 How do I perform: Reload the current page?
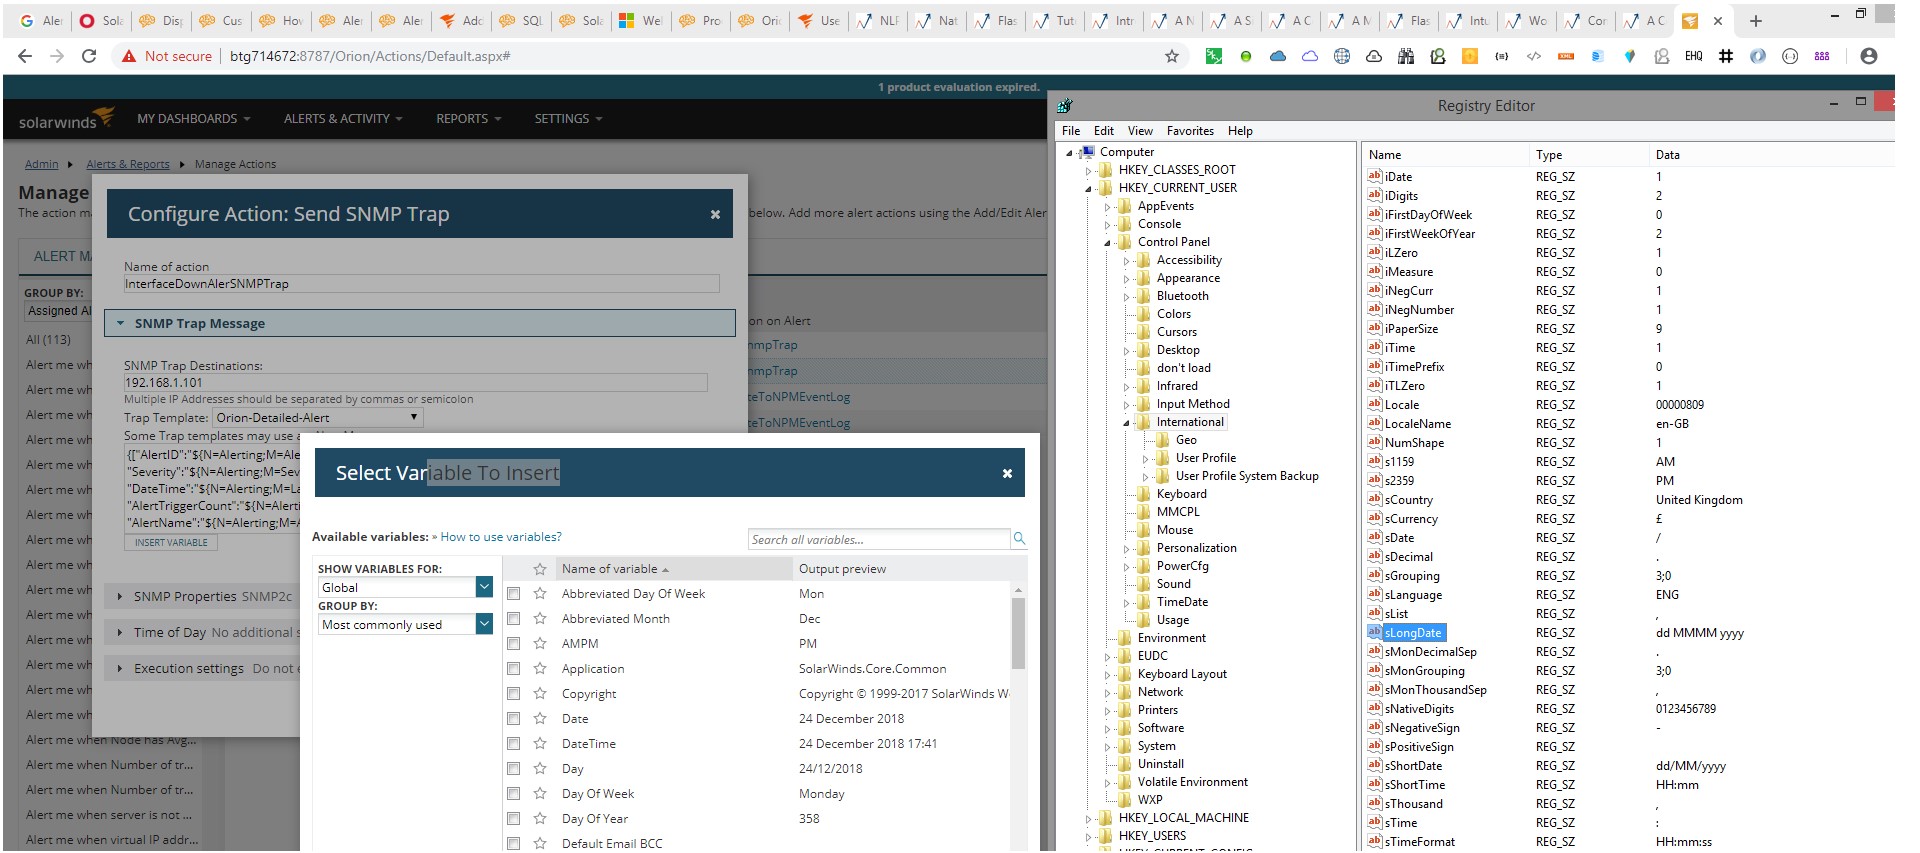[89, 56]
